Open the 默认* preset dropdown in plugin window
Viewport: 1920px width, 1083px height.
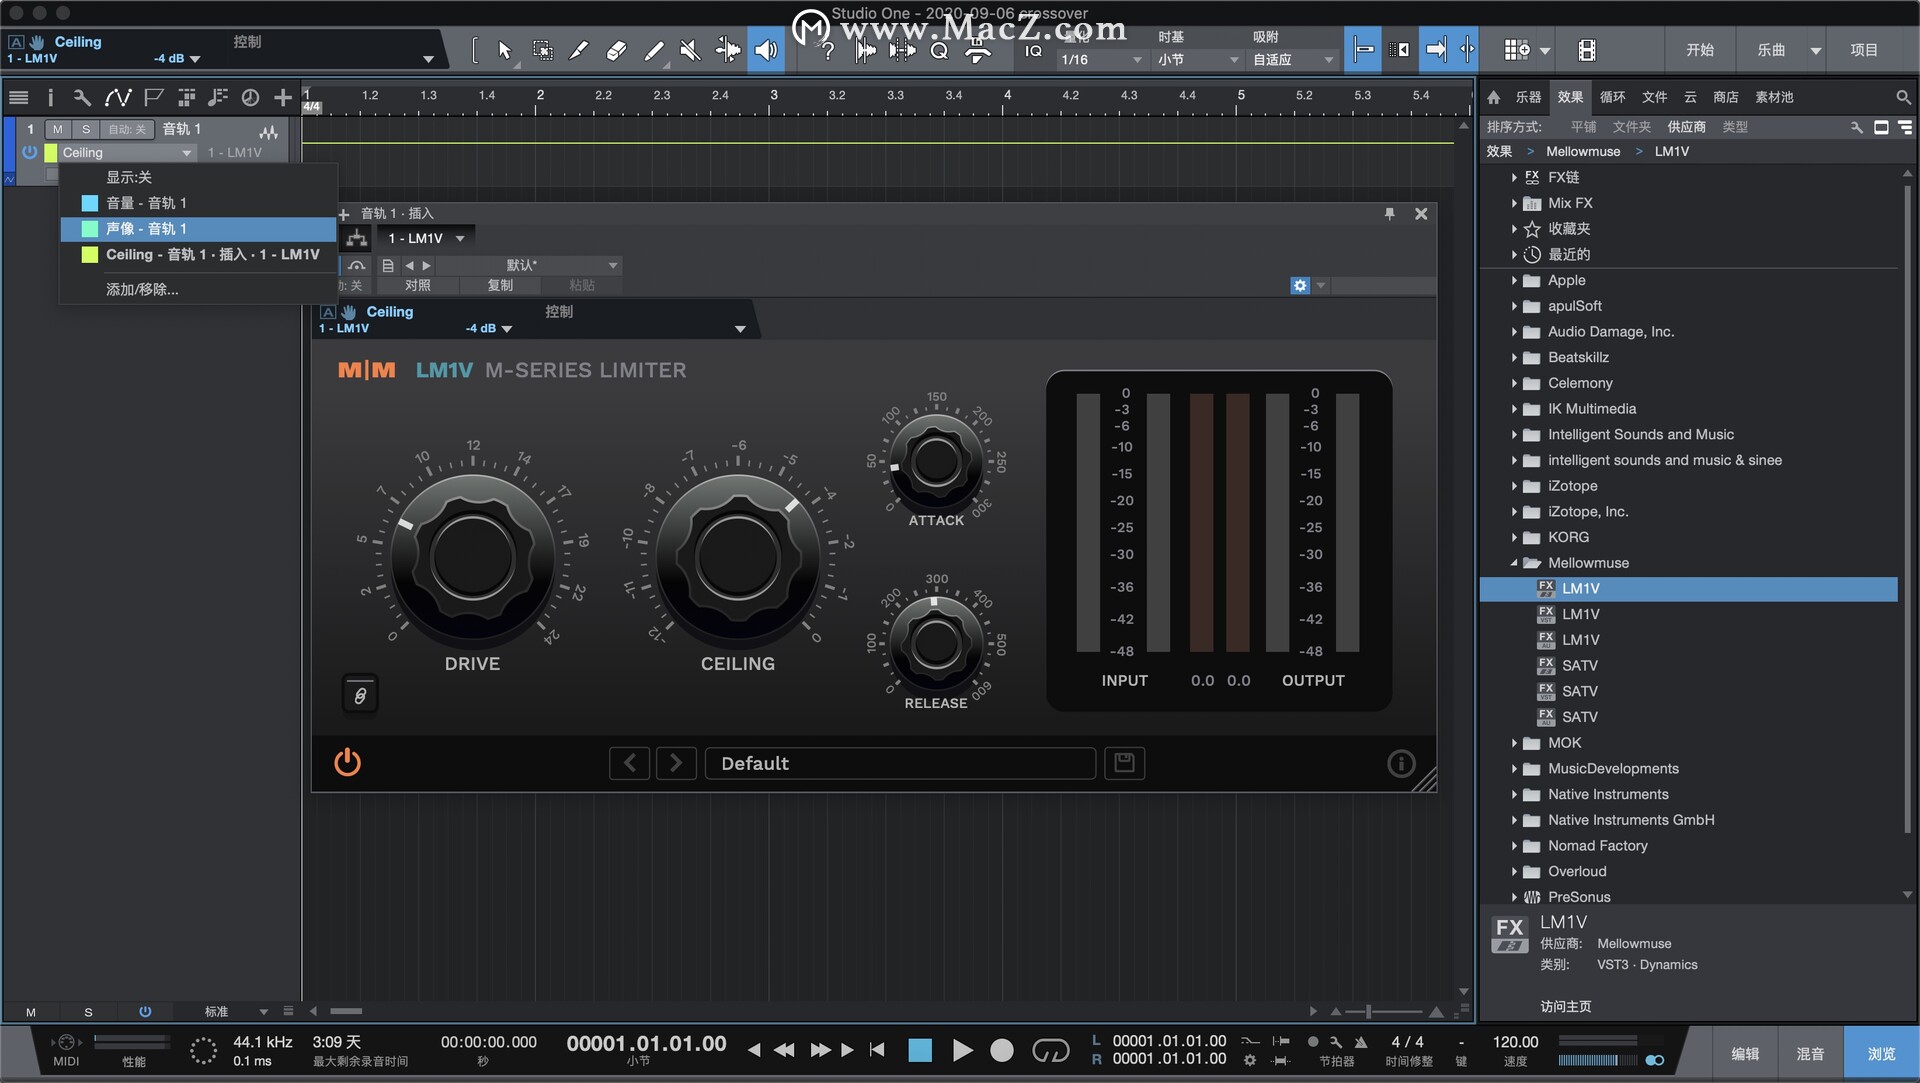tap(528, 265)
